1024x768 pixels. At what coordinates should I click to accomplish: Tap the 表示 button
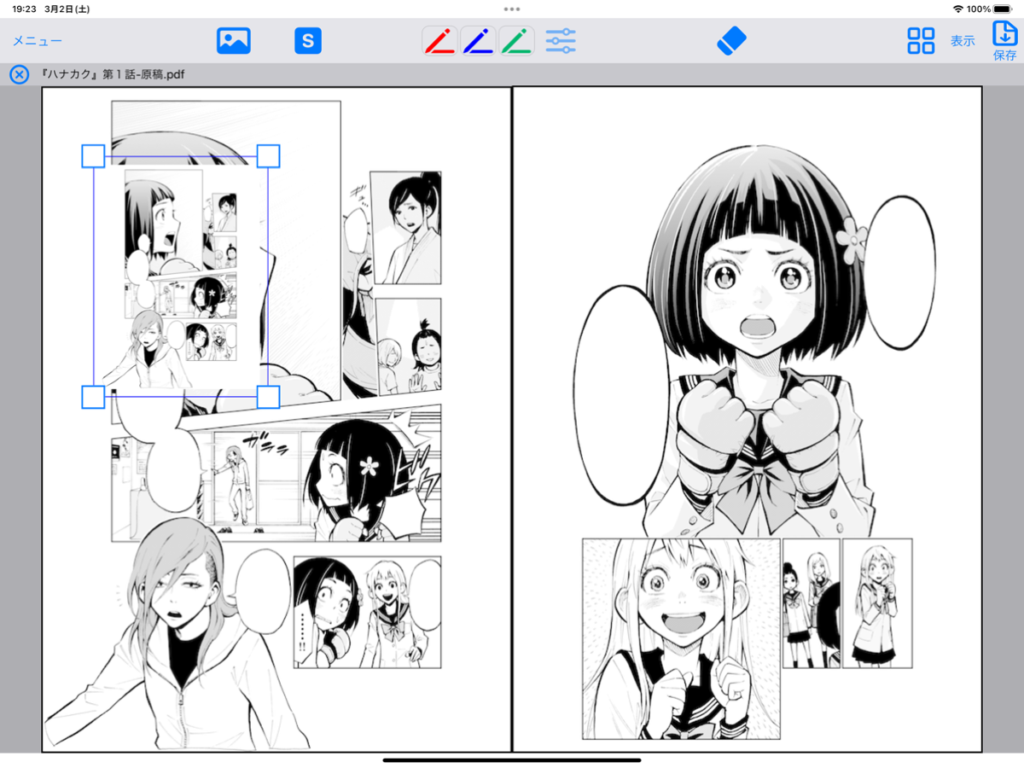(x=962, y=41)
